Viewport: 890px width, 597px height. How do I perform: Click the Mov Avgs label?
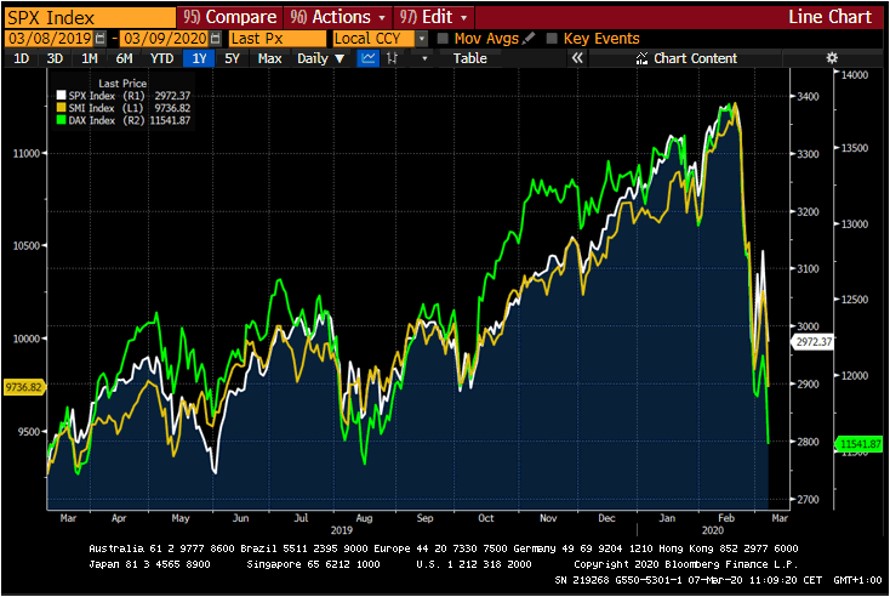pyautogui.click(x=486, y=39)
